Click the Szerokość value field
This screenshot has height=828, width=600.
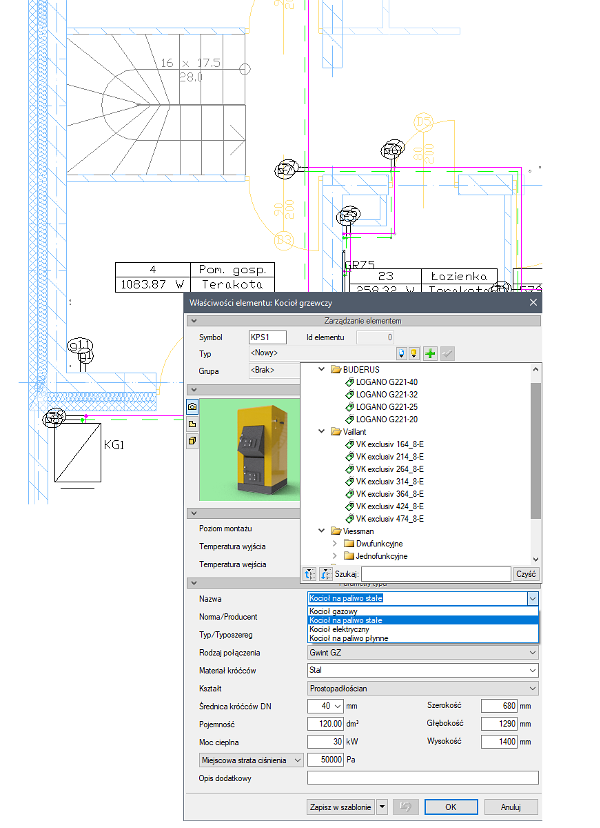point(499,706)
